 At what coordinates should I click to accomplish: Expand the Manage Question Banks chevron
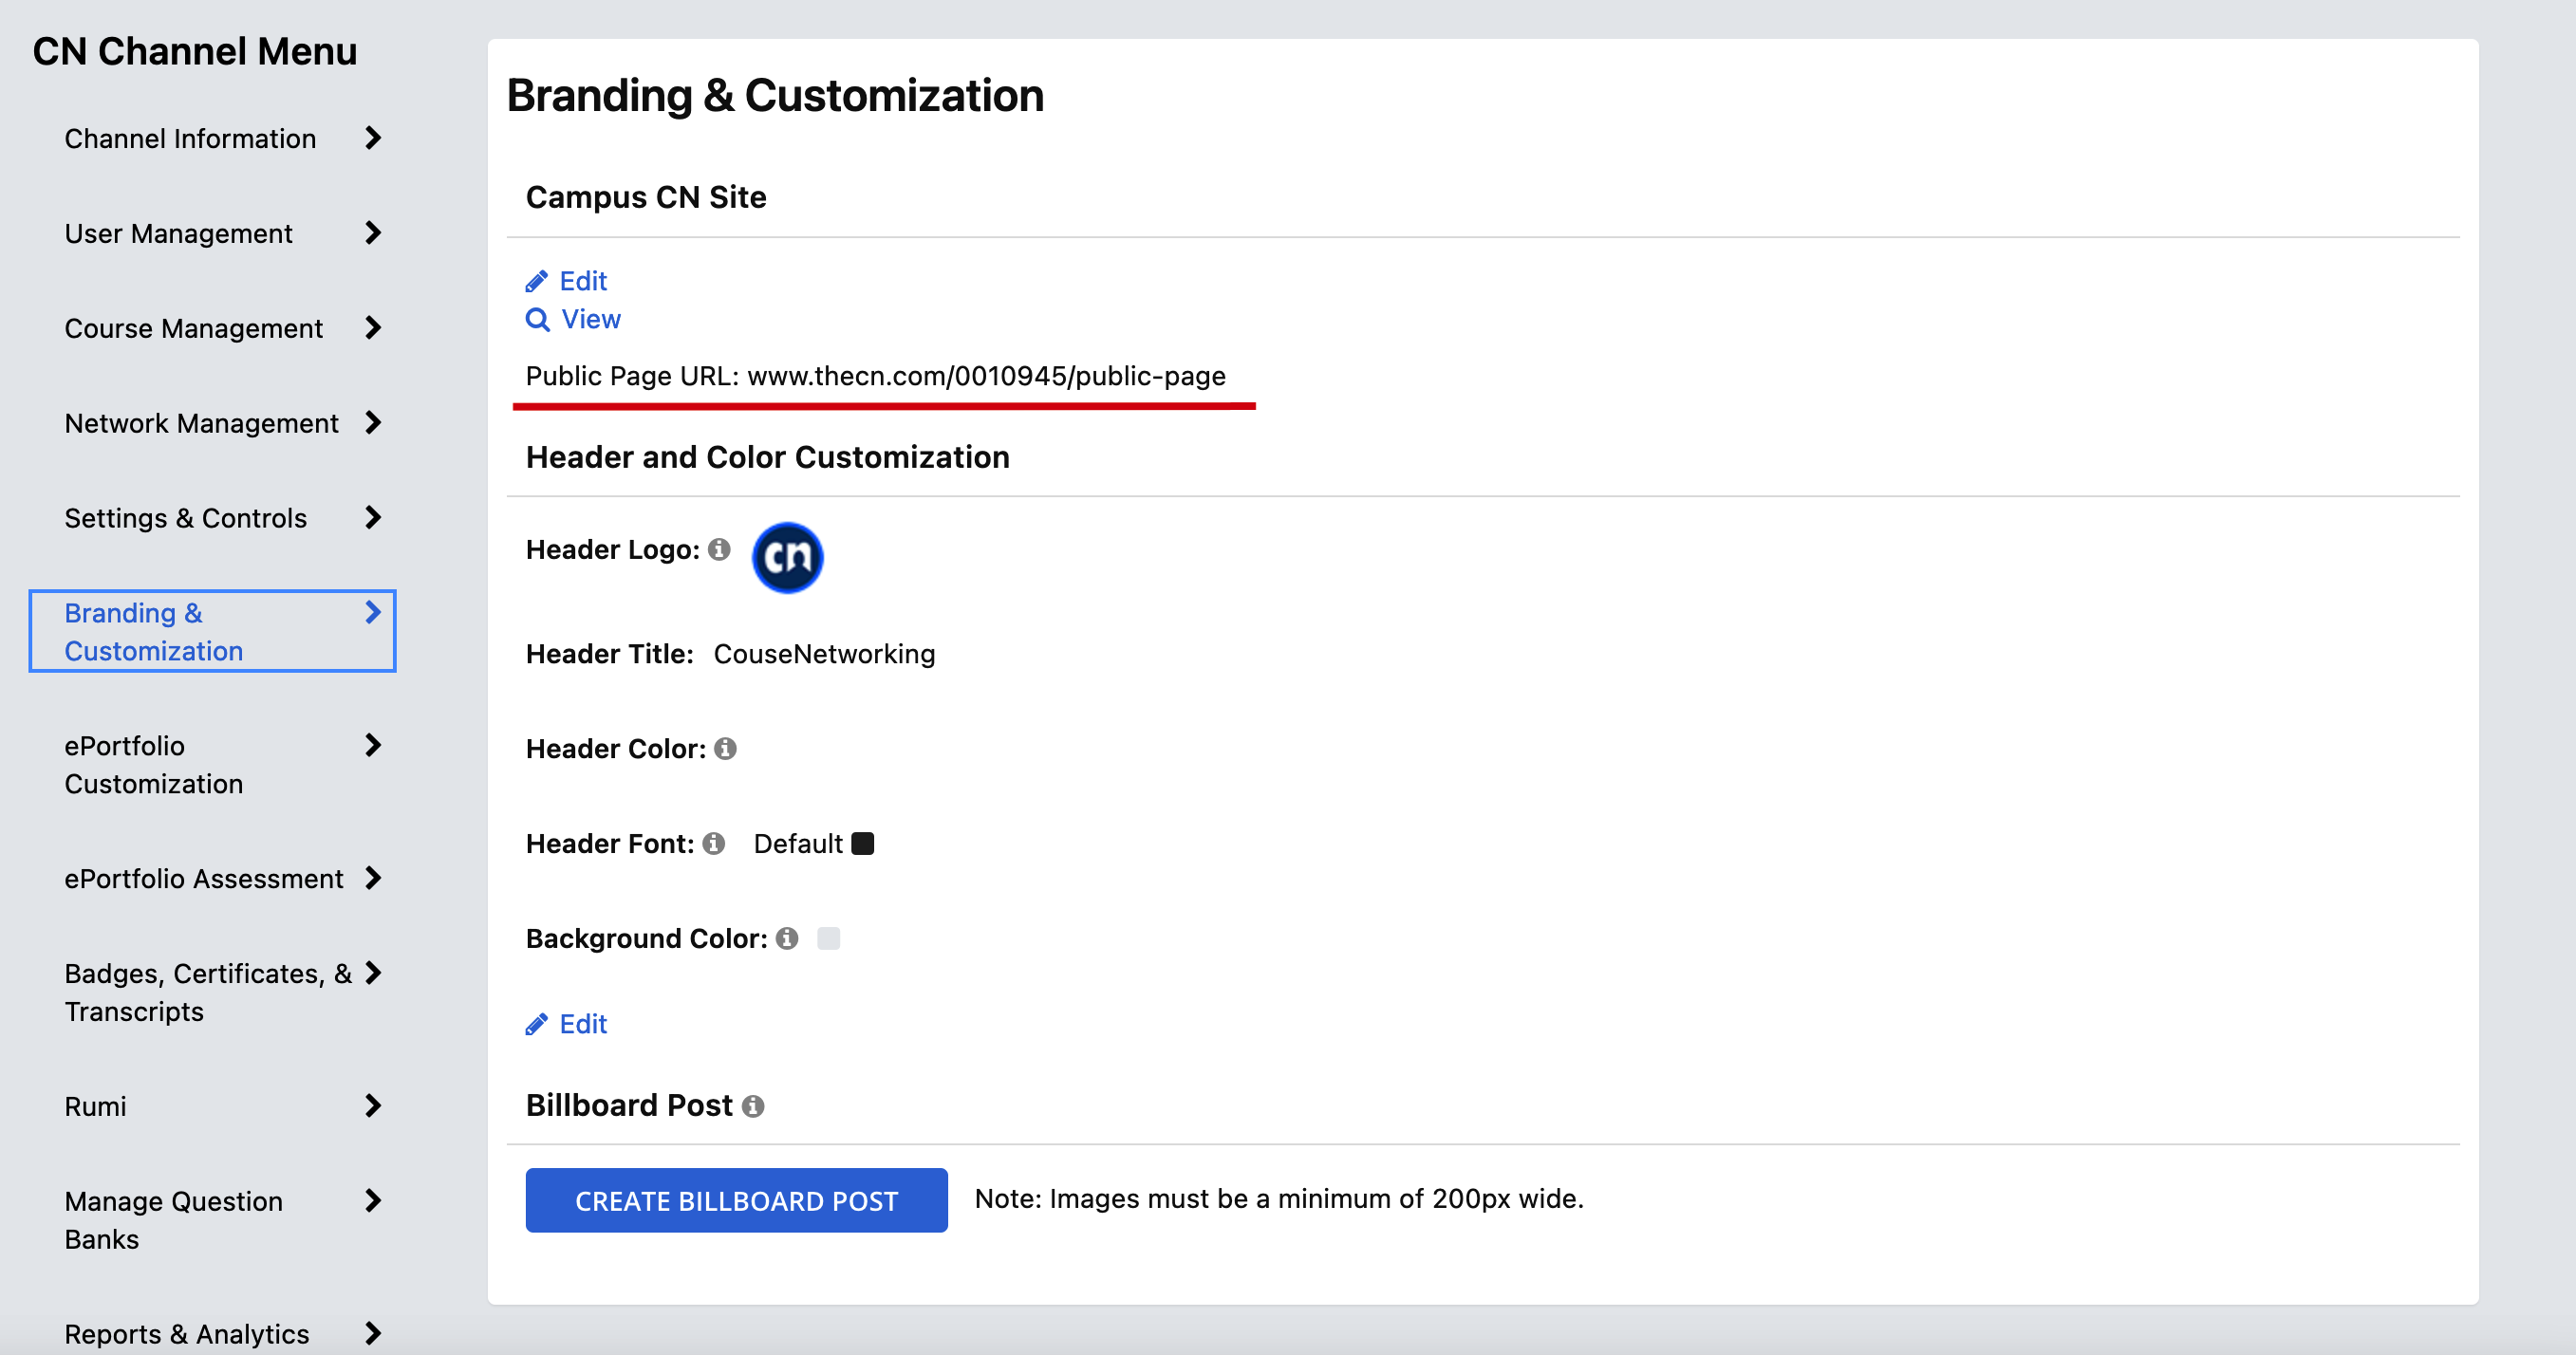pos(374,1202)
